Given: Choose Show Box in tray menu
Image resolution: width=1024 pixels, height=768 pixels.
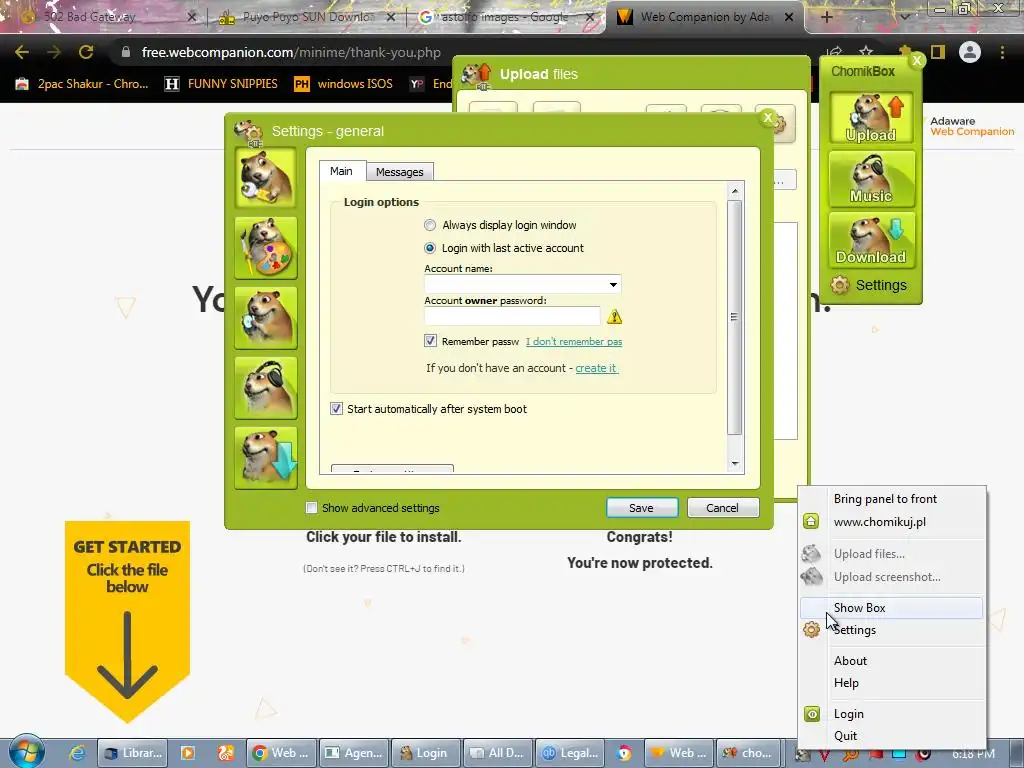Looking at the screenshot, I should click(x=892, y=608).
